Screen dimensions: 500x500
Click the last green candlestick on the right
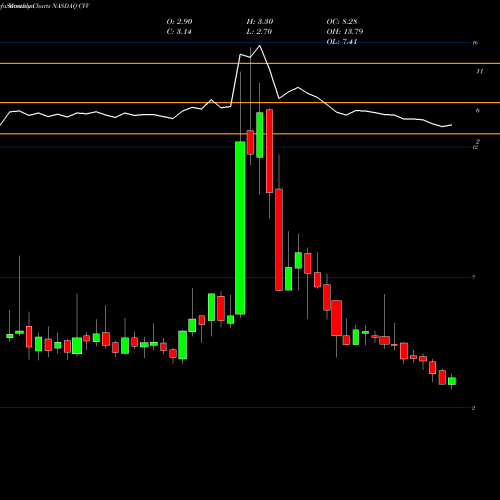452,381
